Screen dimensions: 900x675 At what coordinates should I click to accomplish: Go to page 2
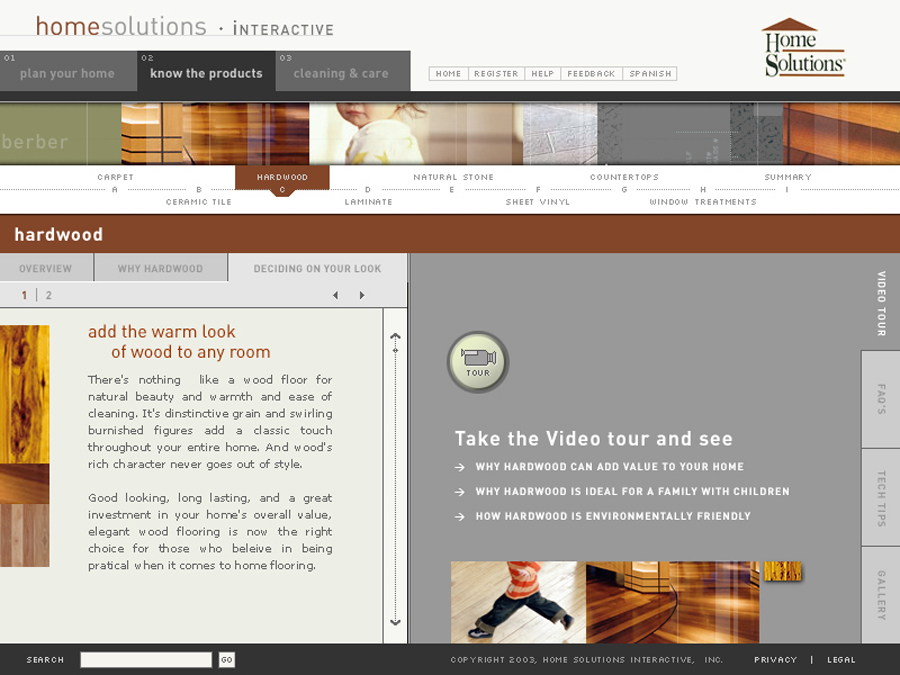49,295
